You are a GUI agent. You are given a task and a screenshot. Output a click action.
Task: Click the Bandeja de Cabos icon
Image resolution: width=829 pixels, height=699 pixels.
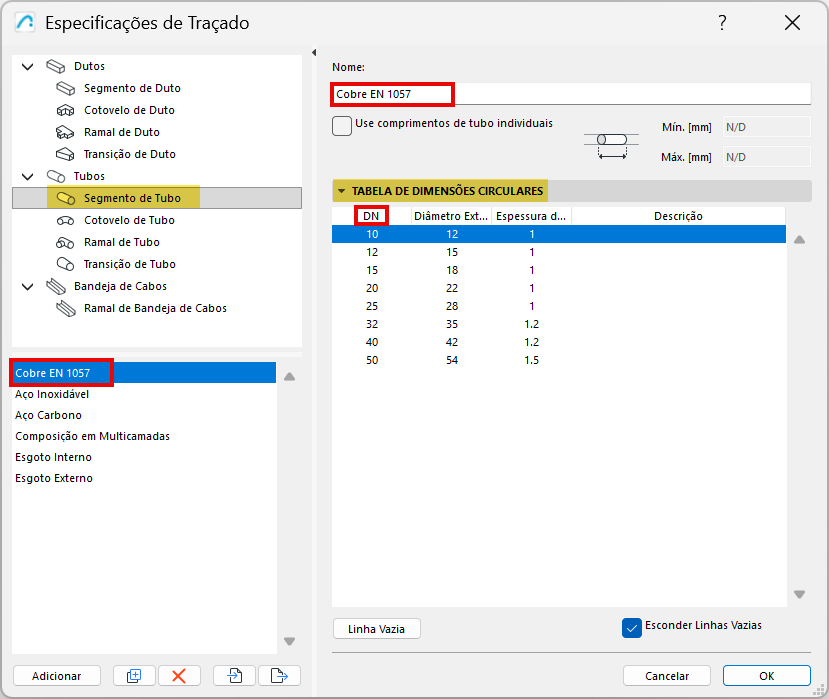[x=56, y=287]
